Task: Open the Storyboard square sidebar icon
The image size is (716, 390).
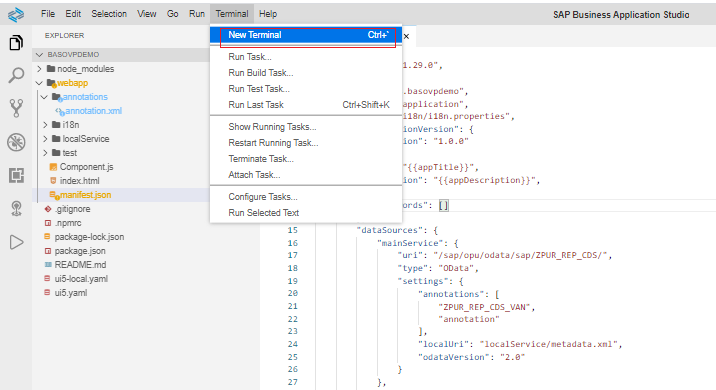Action: (x=16, y=175)
